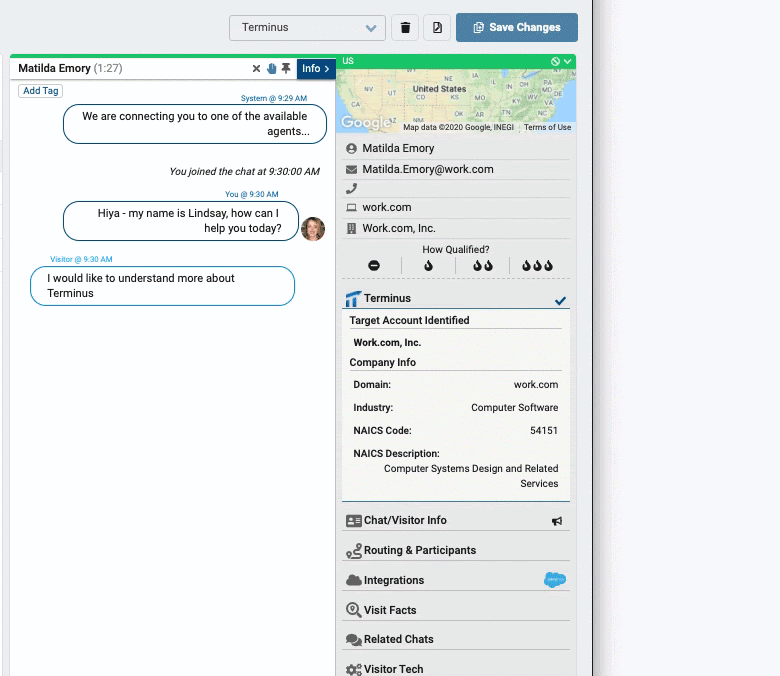Click Computer Systems Design NAICS description
This screenshot has height=676, width=780.
471,476
